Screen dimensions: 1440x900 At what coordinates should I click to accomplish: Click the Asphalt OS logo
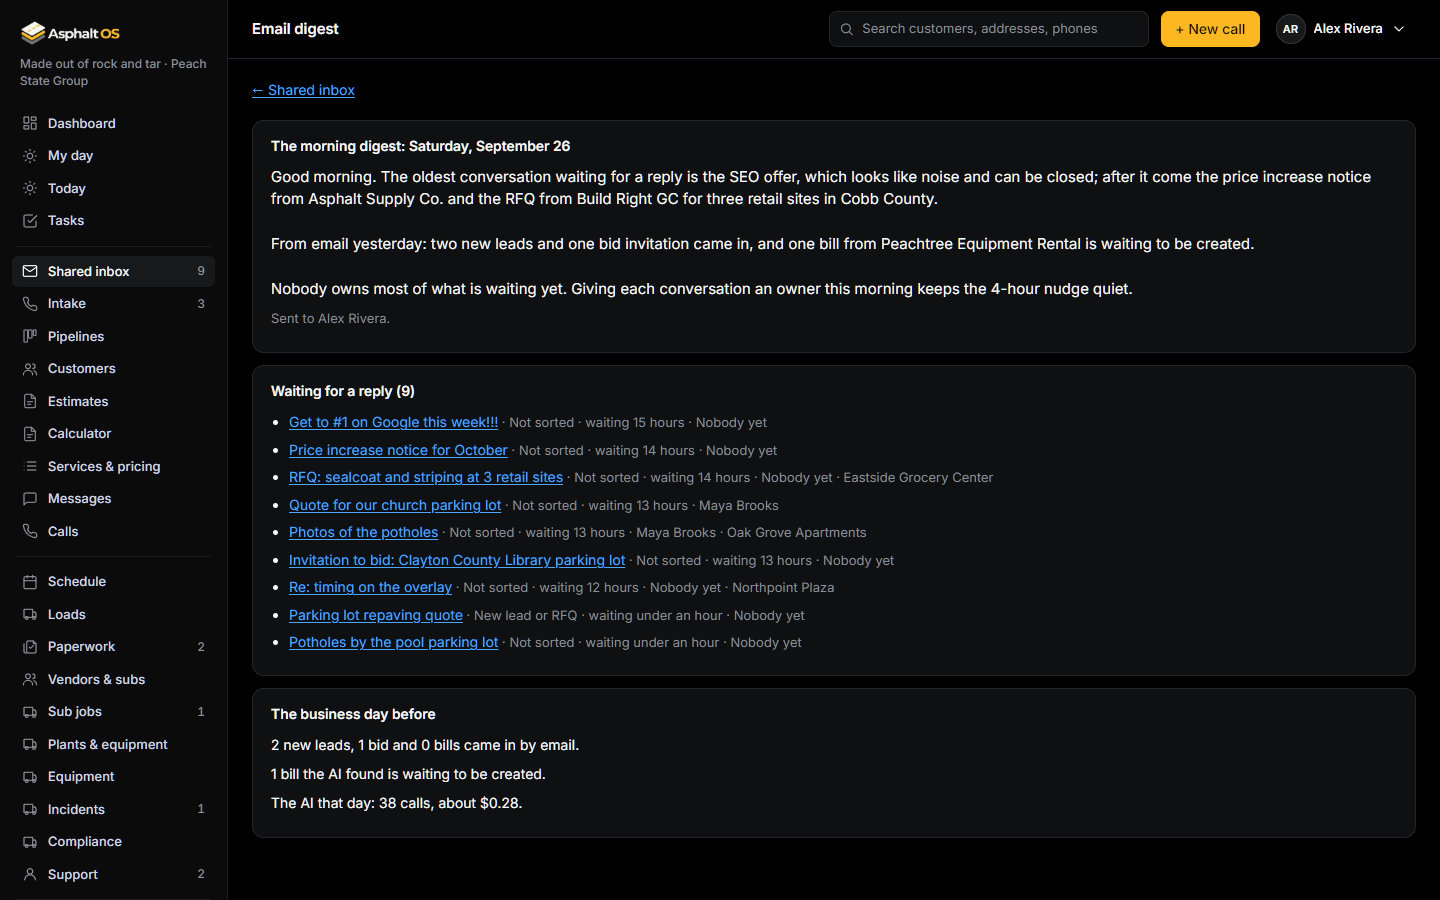tap(70, 33)
